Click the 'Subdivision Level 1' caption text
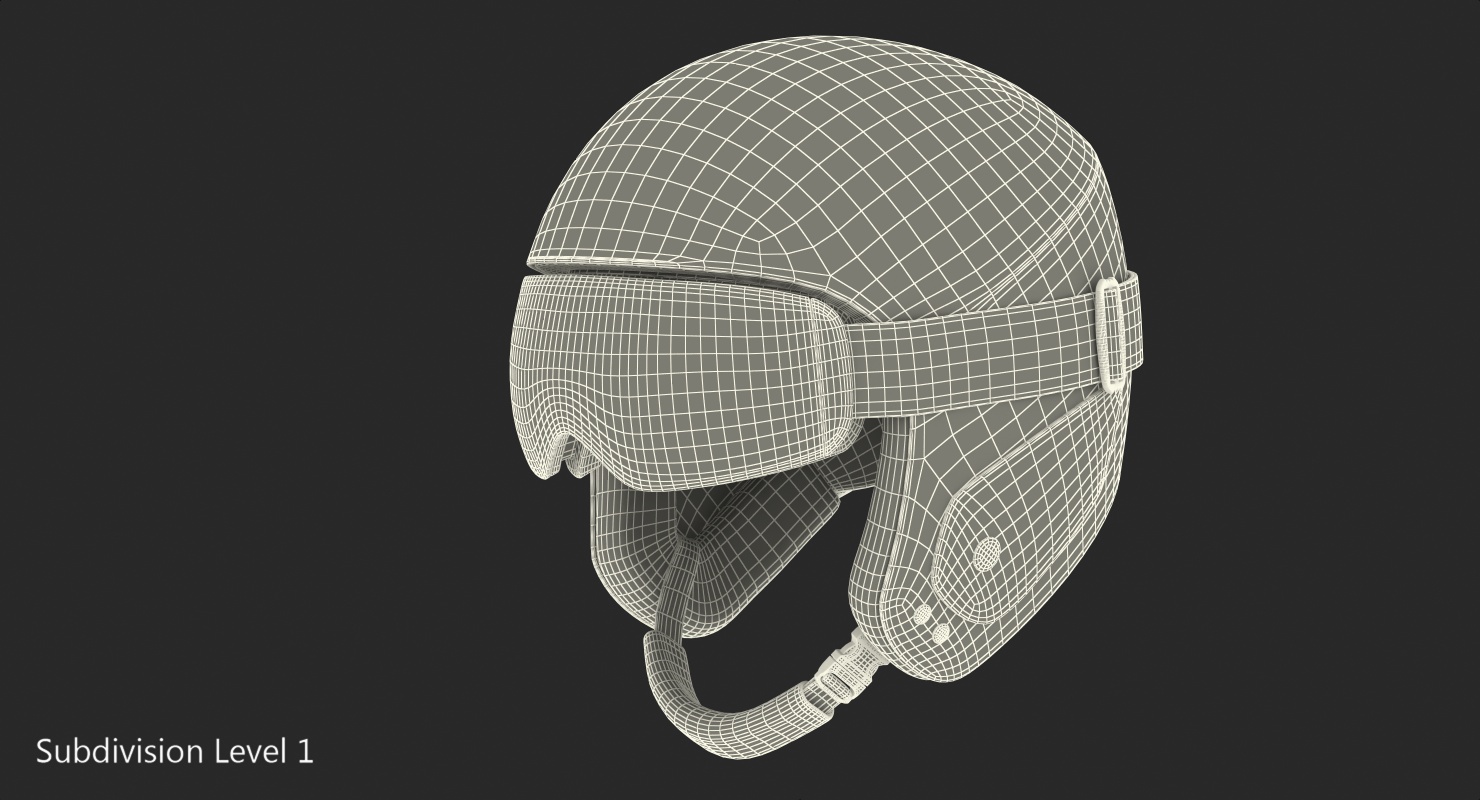This screenshot has height=800, width=1480. point(175,751)
